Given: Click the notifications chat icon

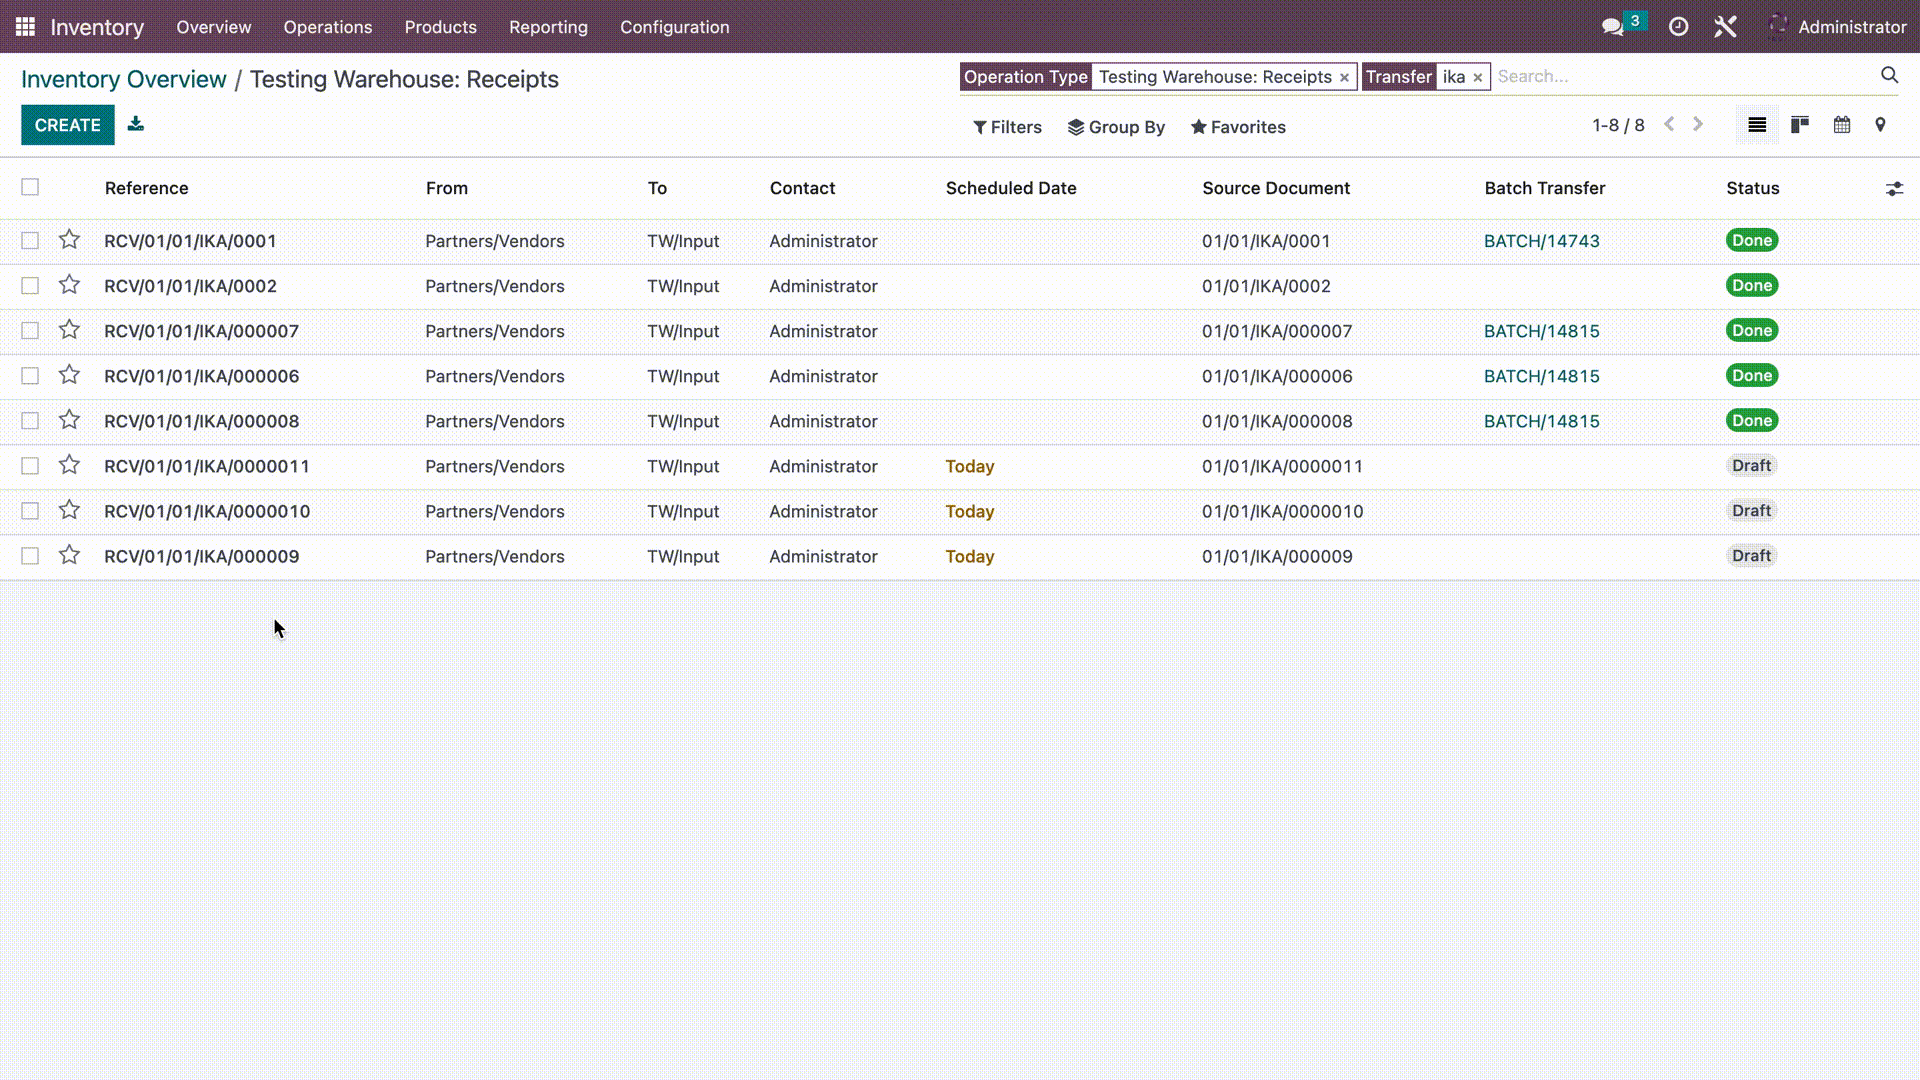Looking at the screenshot, I should 1615,26.
